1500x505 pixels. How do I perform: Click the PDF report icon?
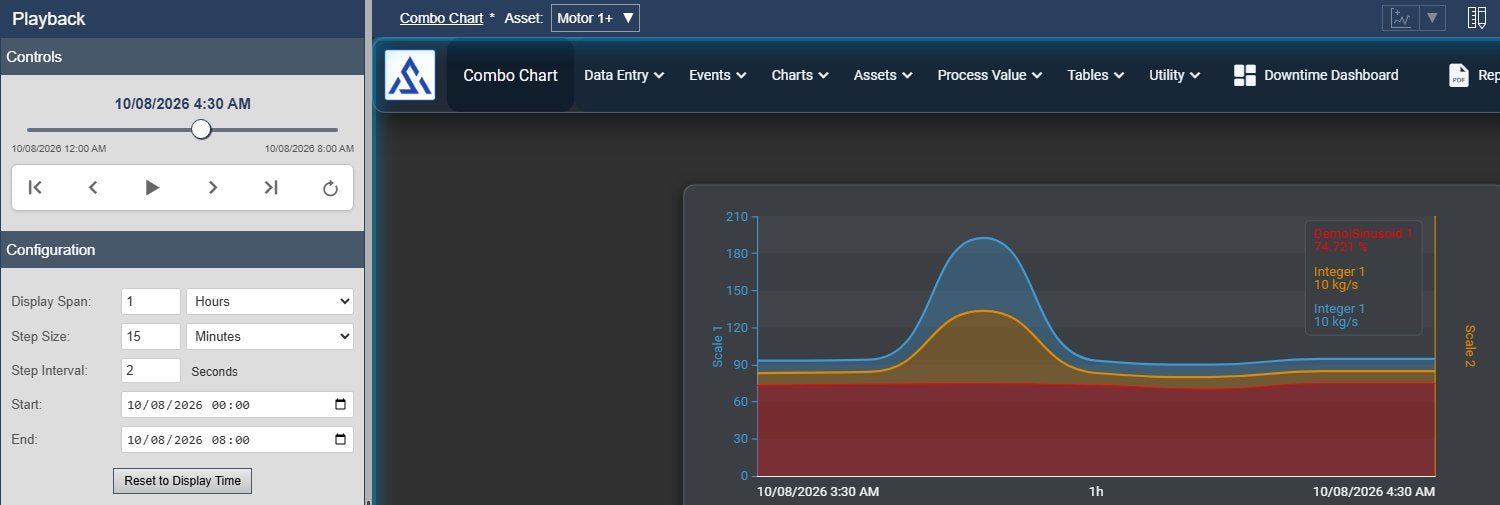tap(1459, 75)
